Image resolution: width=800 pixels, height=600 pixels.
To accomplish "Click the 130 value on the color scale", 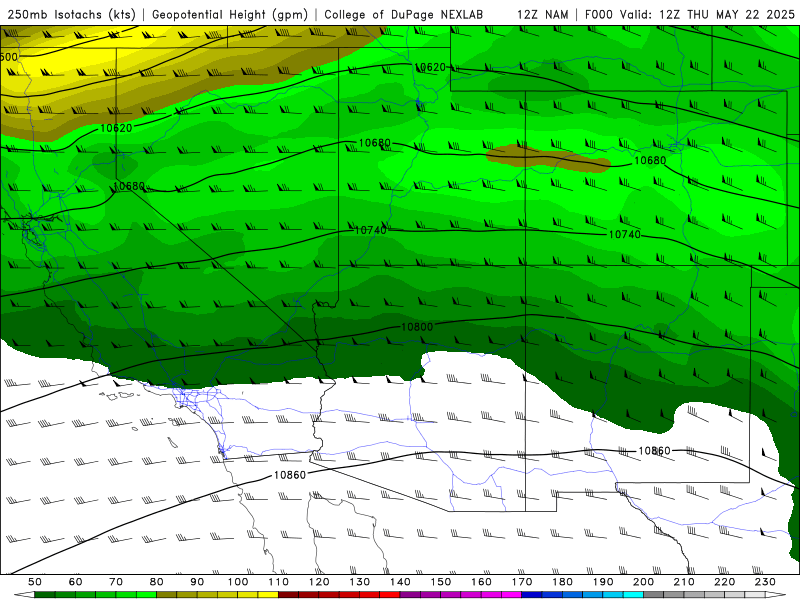I will pos(360,582).
